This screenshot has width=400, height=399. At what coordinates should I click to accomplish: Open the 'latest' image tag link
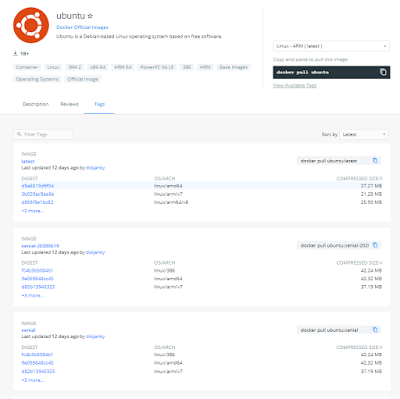click(x=28, y=161)
